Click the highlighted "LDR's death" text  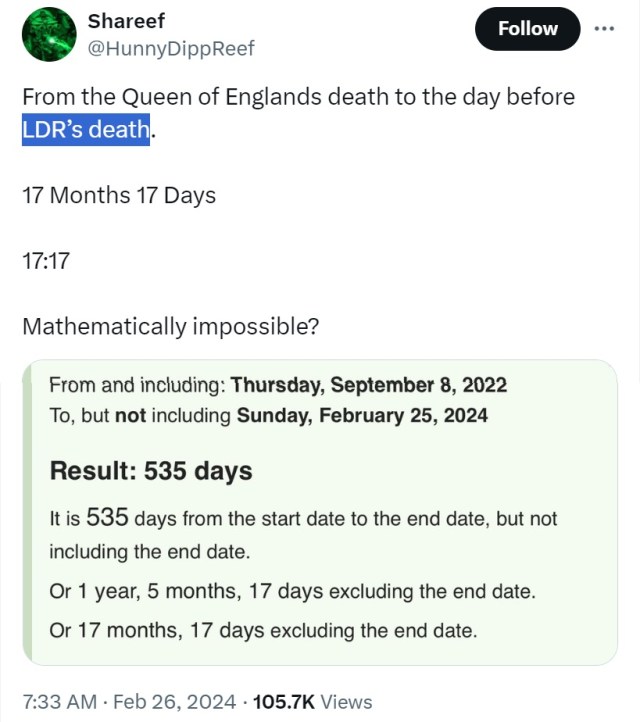click(86, 129)
